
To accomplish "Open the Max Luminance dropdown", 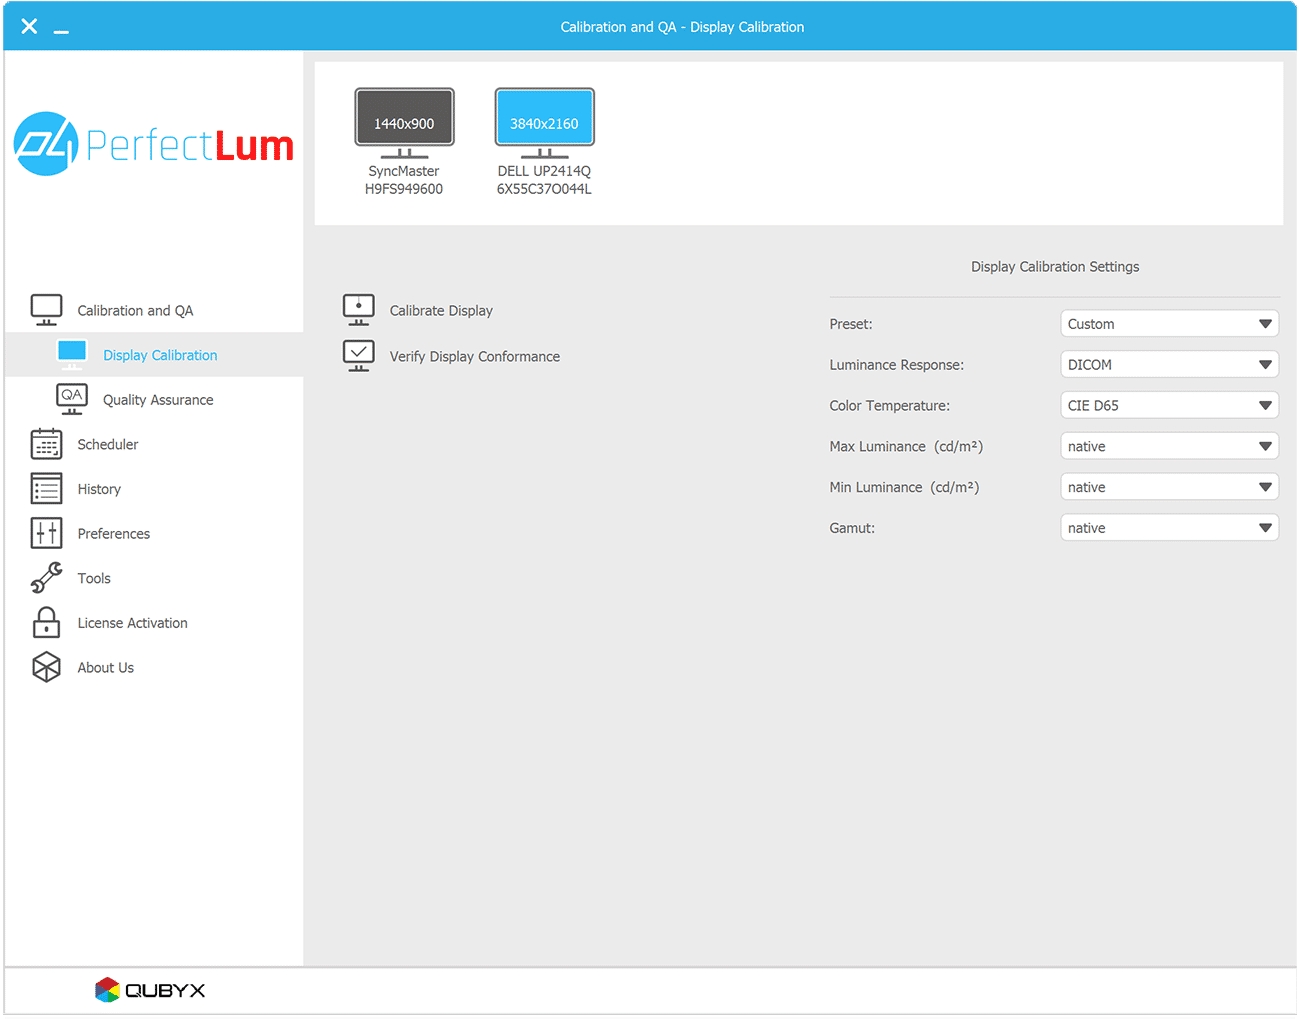I will [1169, 446].
